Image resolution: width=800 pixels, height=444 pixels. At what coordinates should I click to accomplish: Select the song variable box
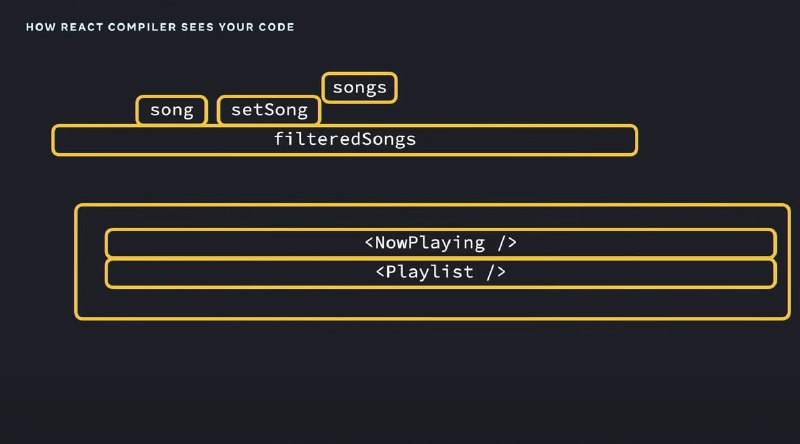tap(172, 110)
